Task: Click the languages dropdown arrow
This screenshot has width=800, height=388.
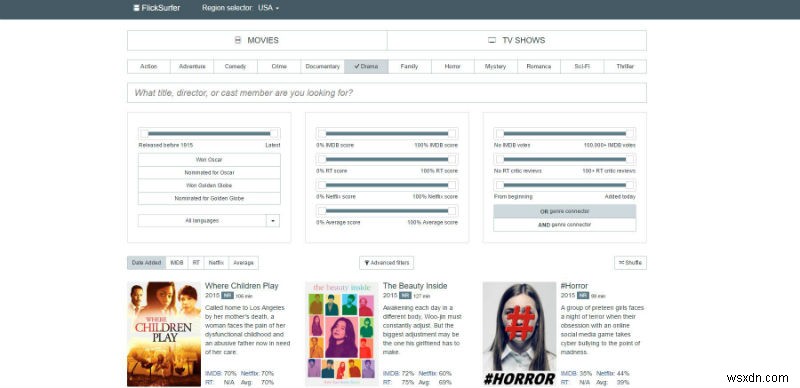Action: pos(273,221)
